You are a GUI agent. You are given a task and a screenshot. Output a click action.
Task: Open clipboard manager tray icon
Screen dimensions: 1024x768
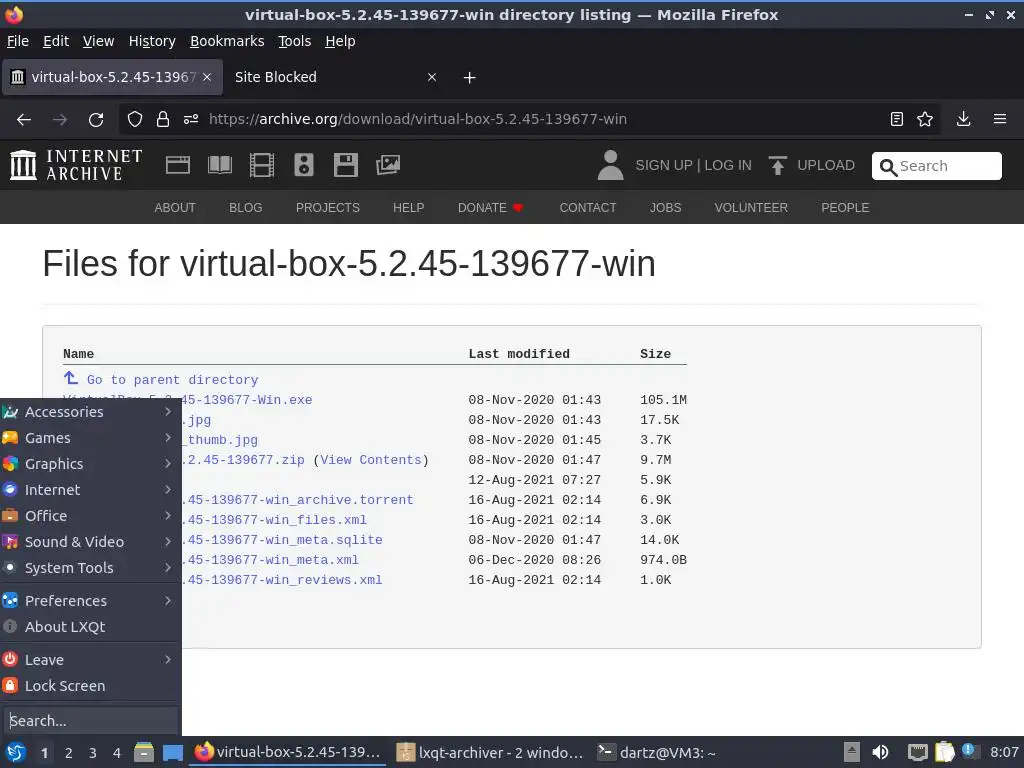pyautogui.click(x=944, y=752)
